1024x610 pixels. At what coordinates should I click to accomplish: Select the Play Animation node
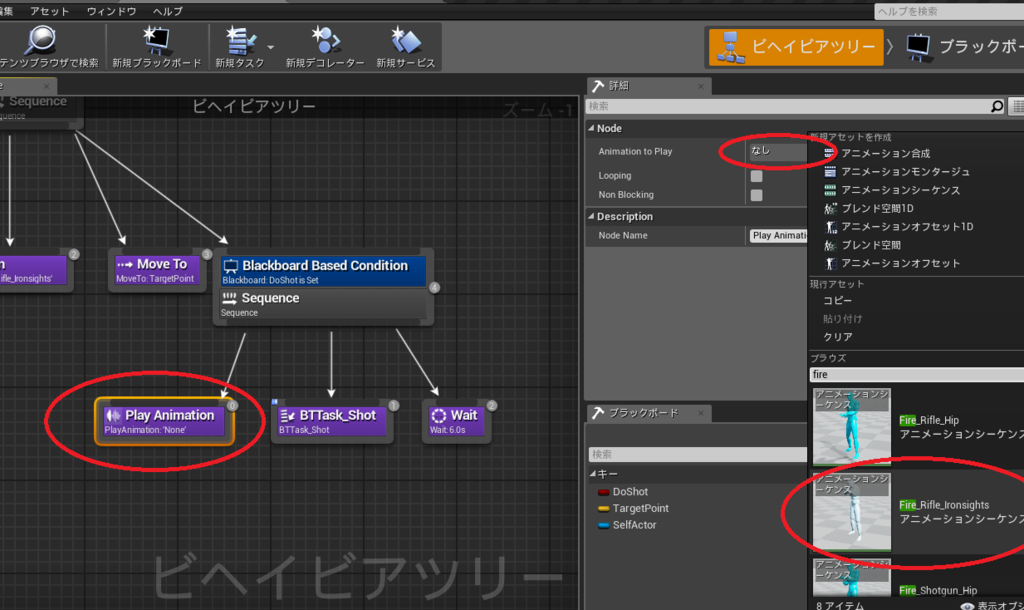click(165, 421)
